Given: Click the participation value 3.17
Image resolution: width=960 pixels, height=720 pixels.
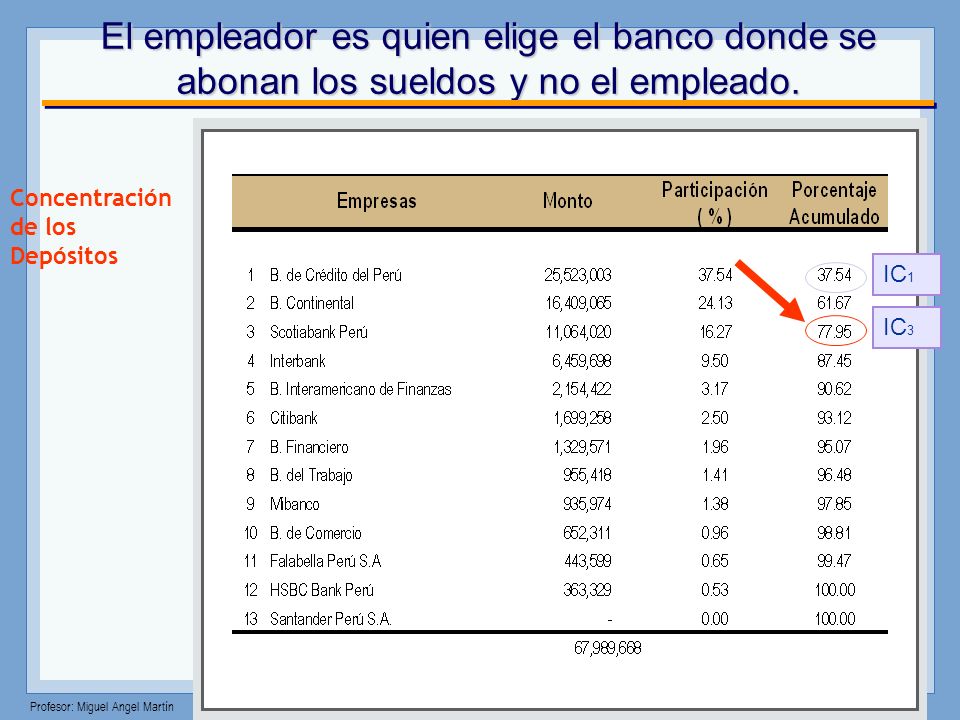Looking at the screenshot, I should coord(714,389).
